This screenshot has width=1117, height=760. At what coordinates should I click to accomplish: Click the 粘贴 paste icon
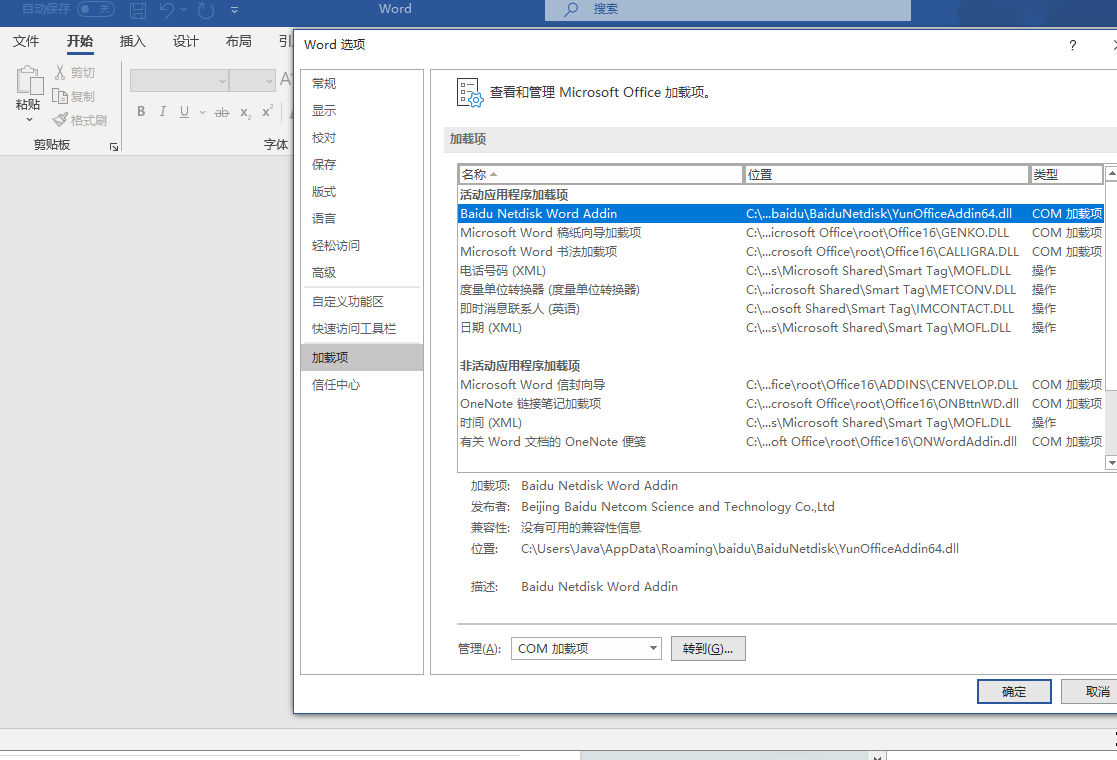(28, 80)
